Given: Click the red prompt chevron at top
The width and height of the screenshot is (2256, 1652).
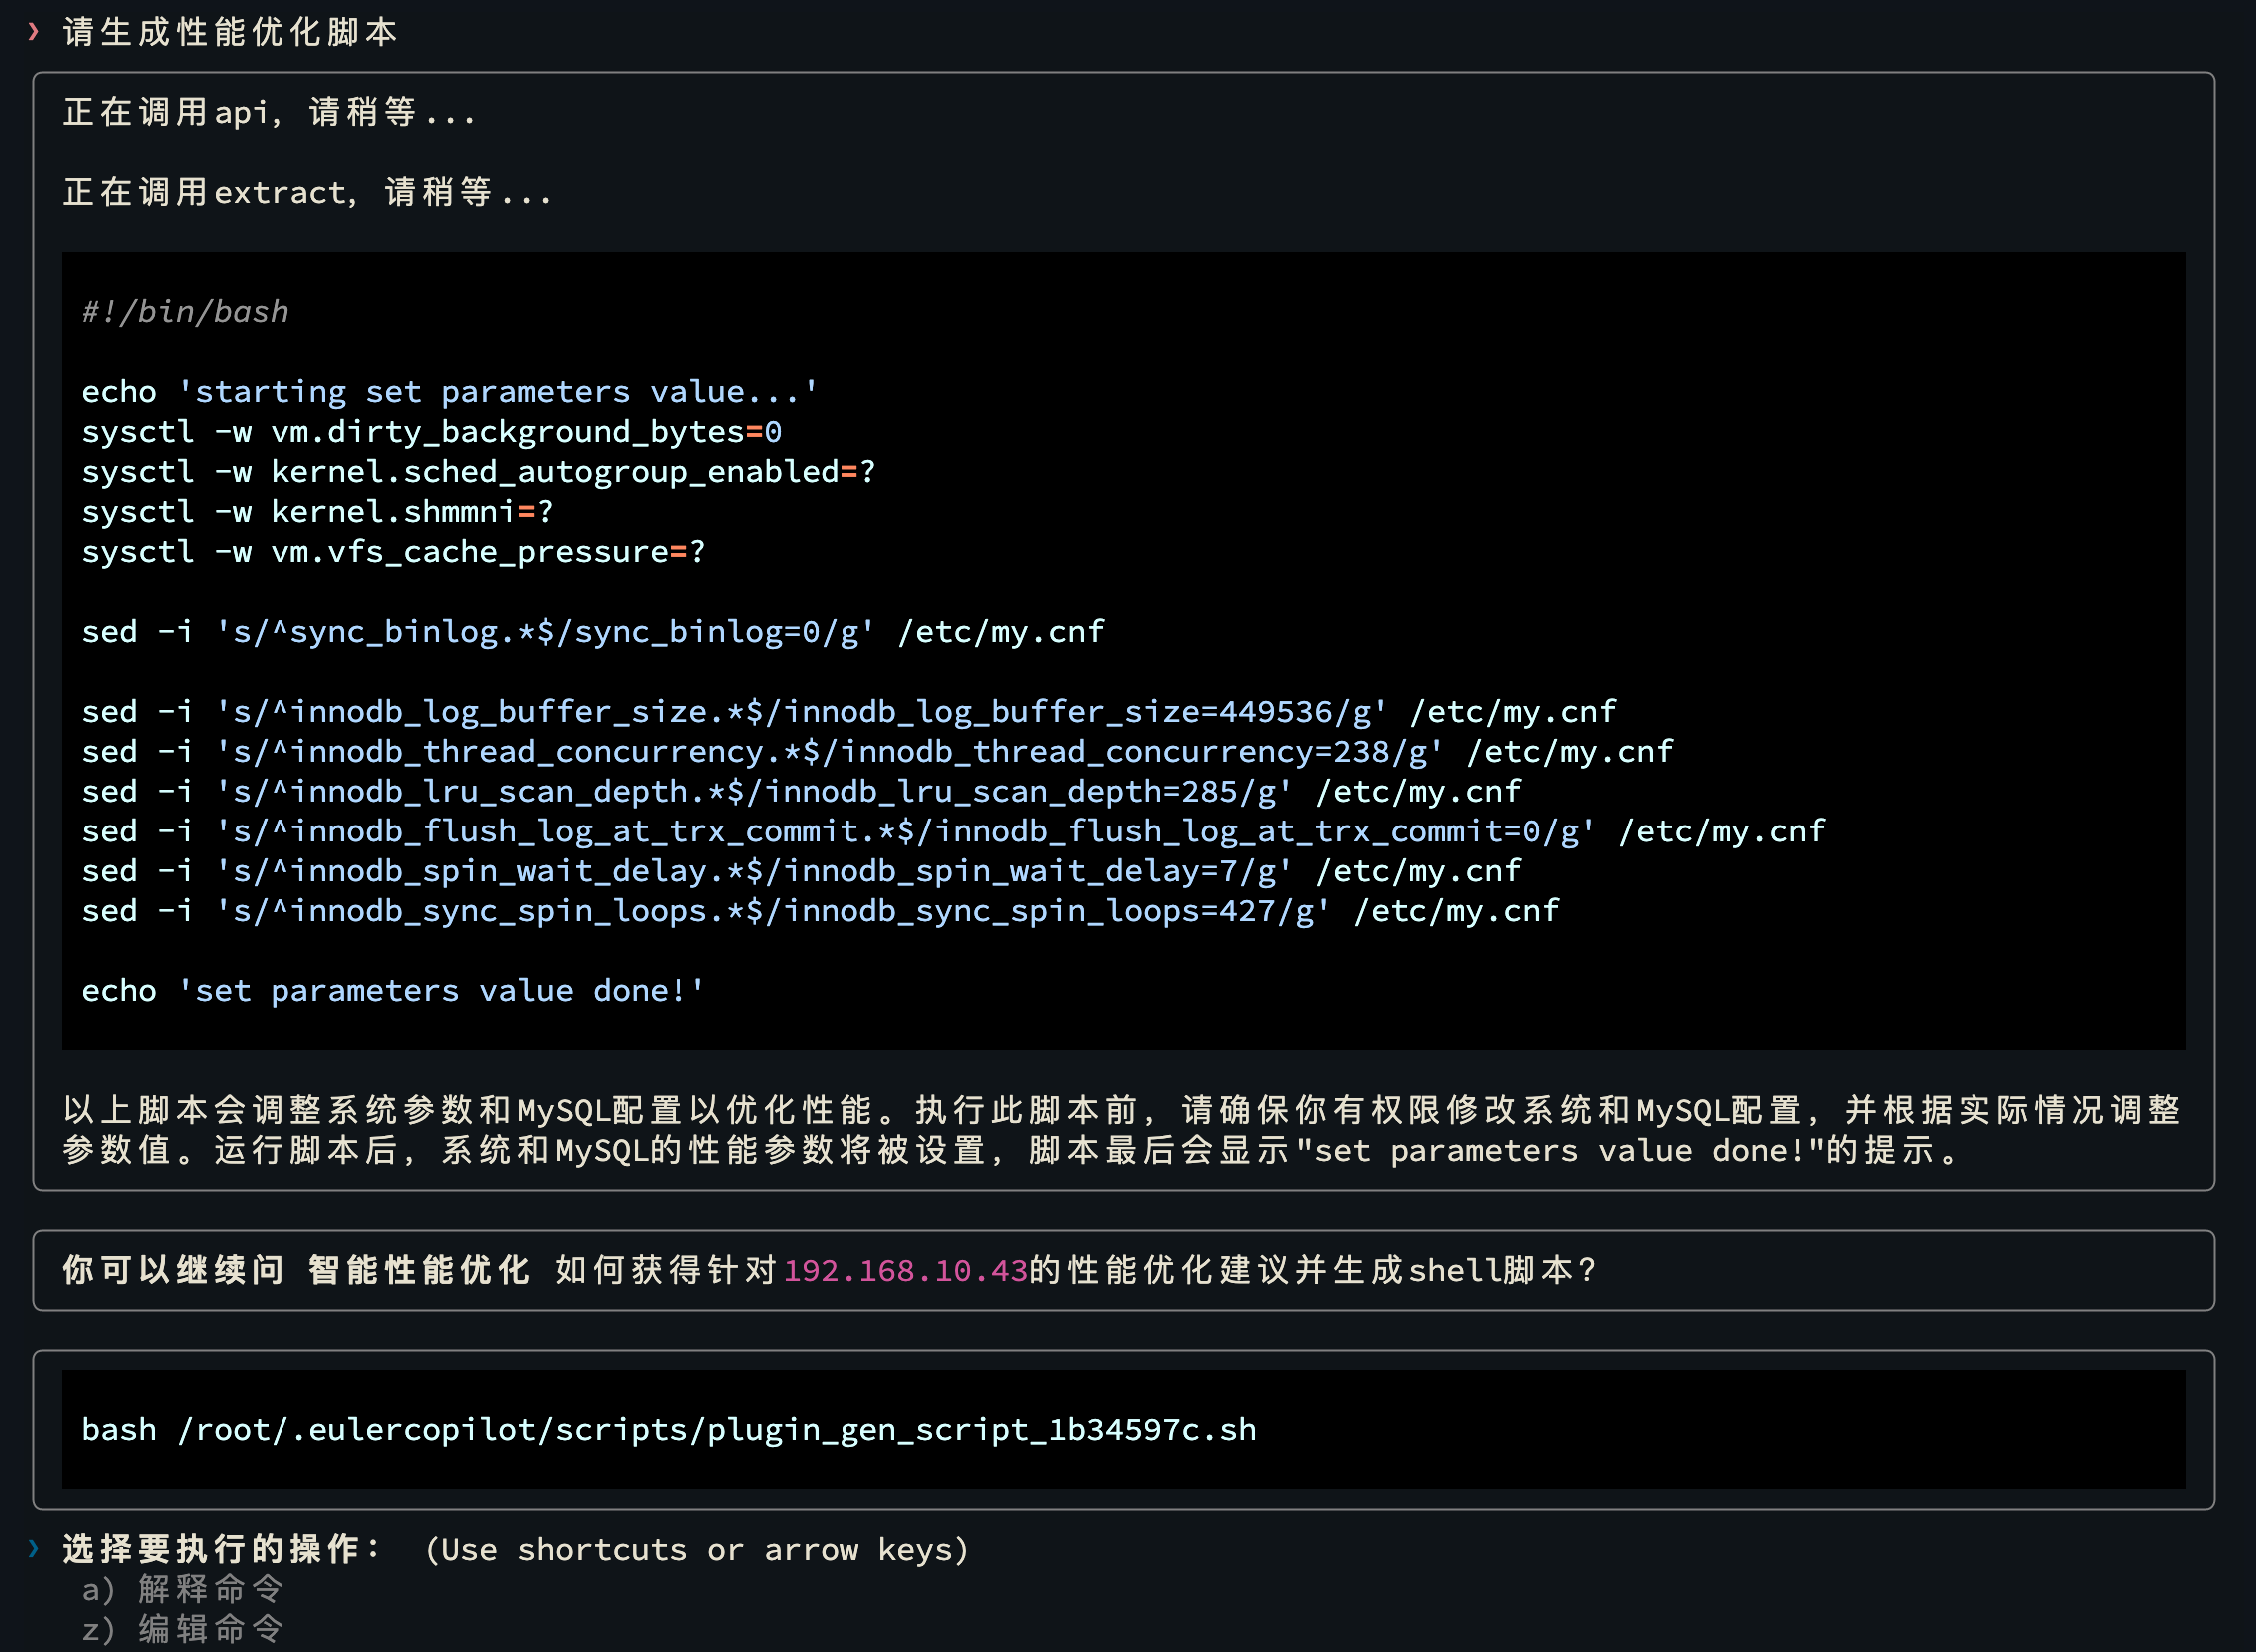Looking at the screenshot, I should pos(34,31).
